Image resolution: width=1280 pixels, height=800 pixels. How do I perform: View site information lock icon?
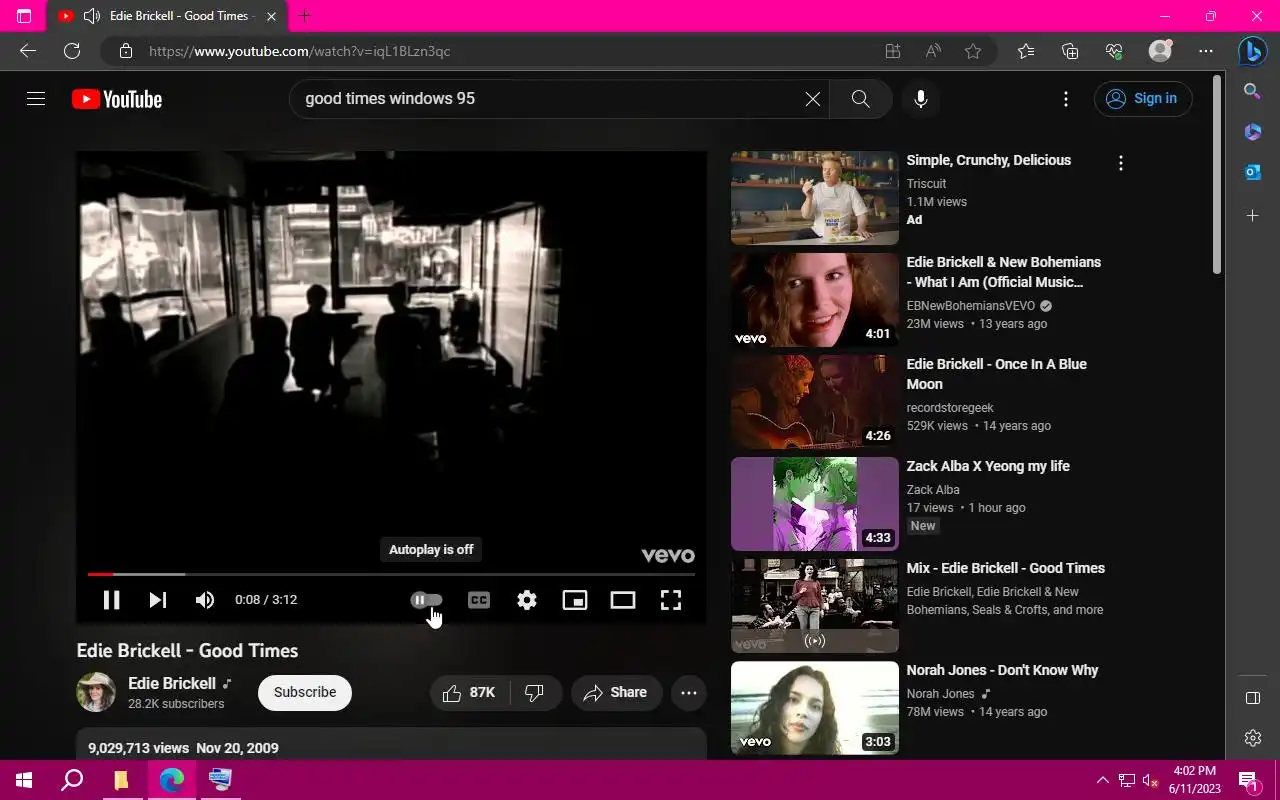tap(125, 51)
